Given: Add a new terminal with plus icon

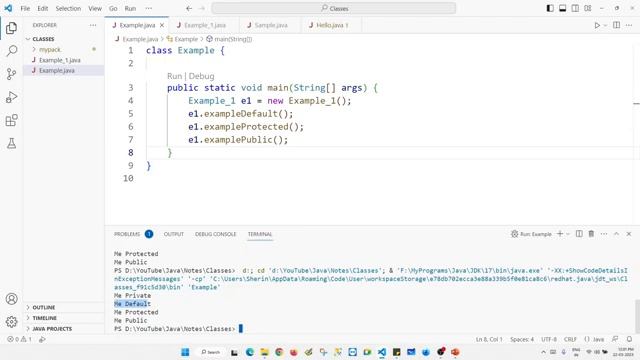Looking at the screenshot, I should click(x=560, y=234).
